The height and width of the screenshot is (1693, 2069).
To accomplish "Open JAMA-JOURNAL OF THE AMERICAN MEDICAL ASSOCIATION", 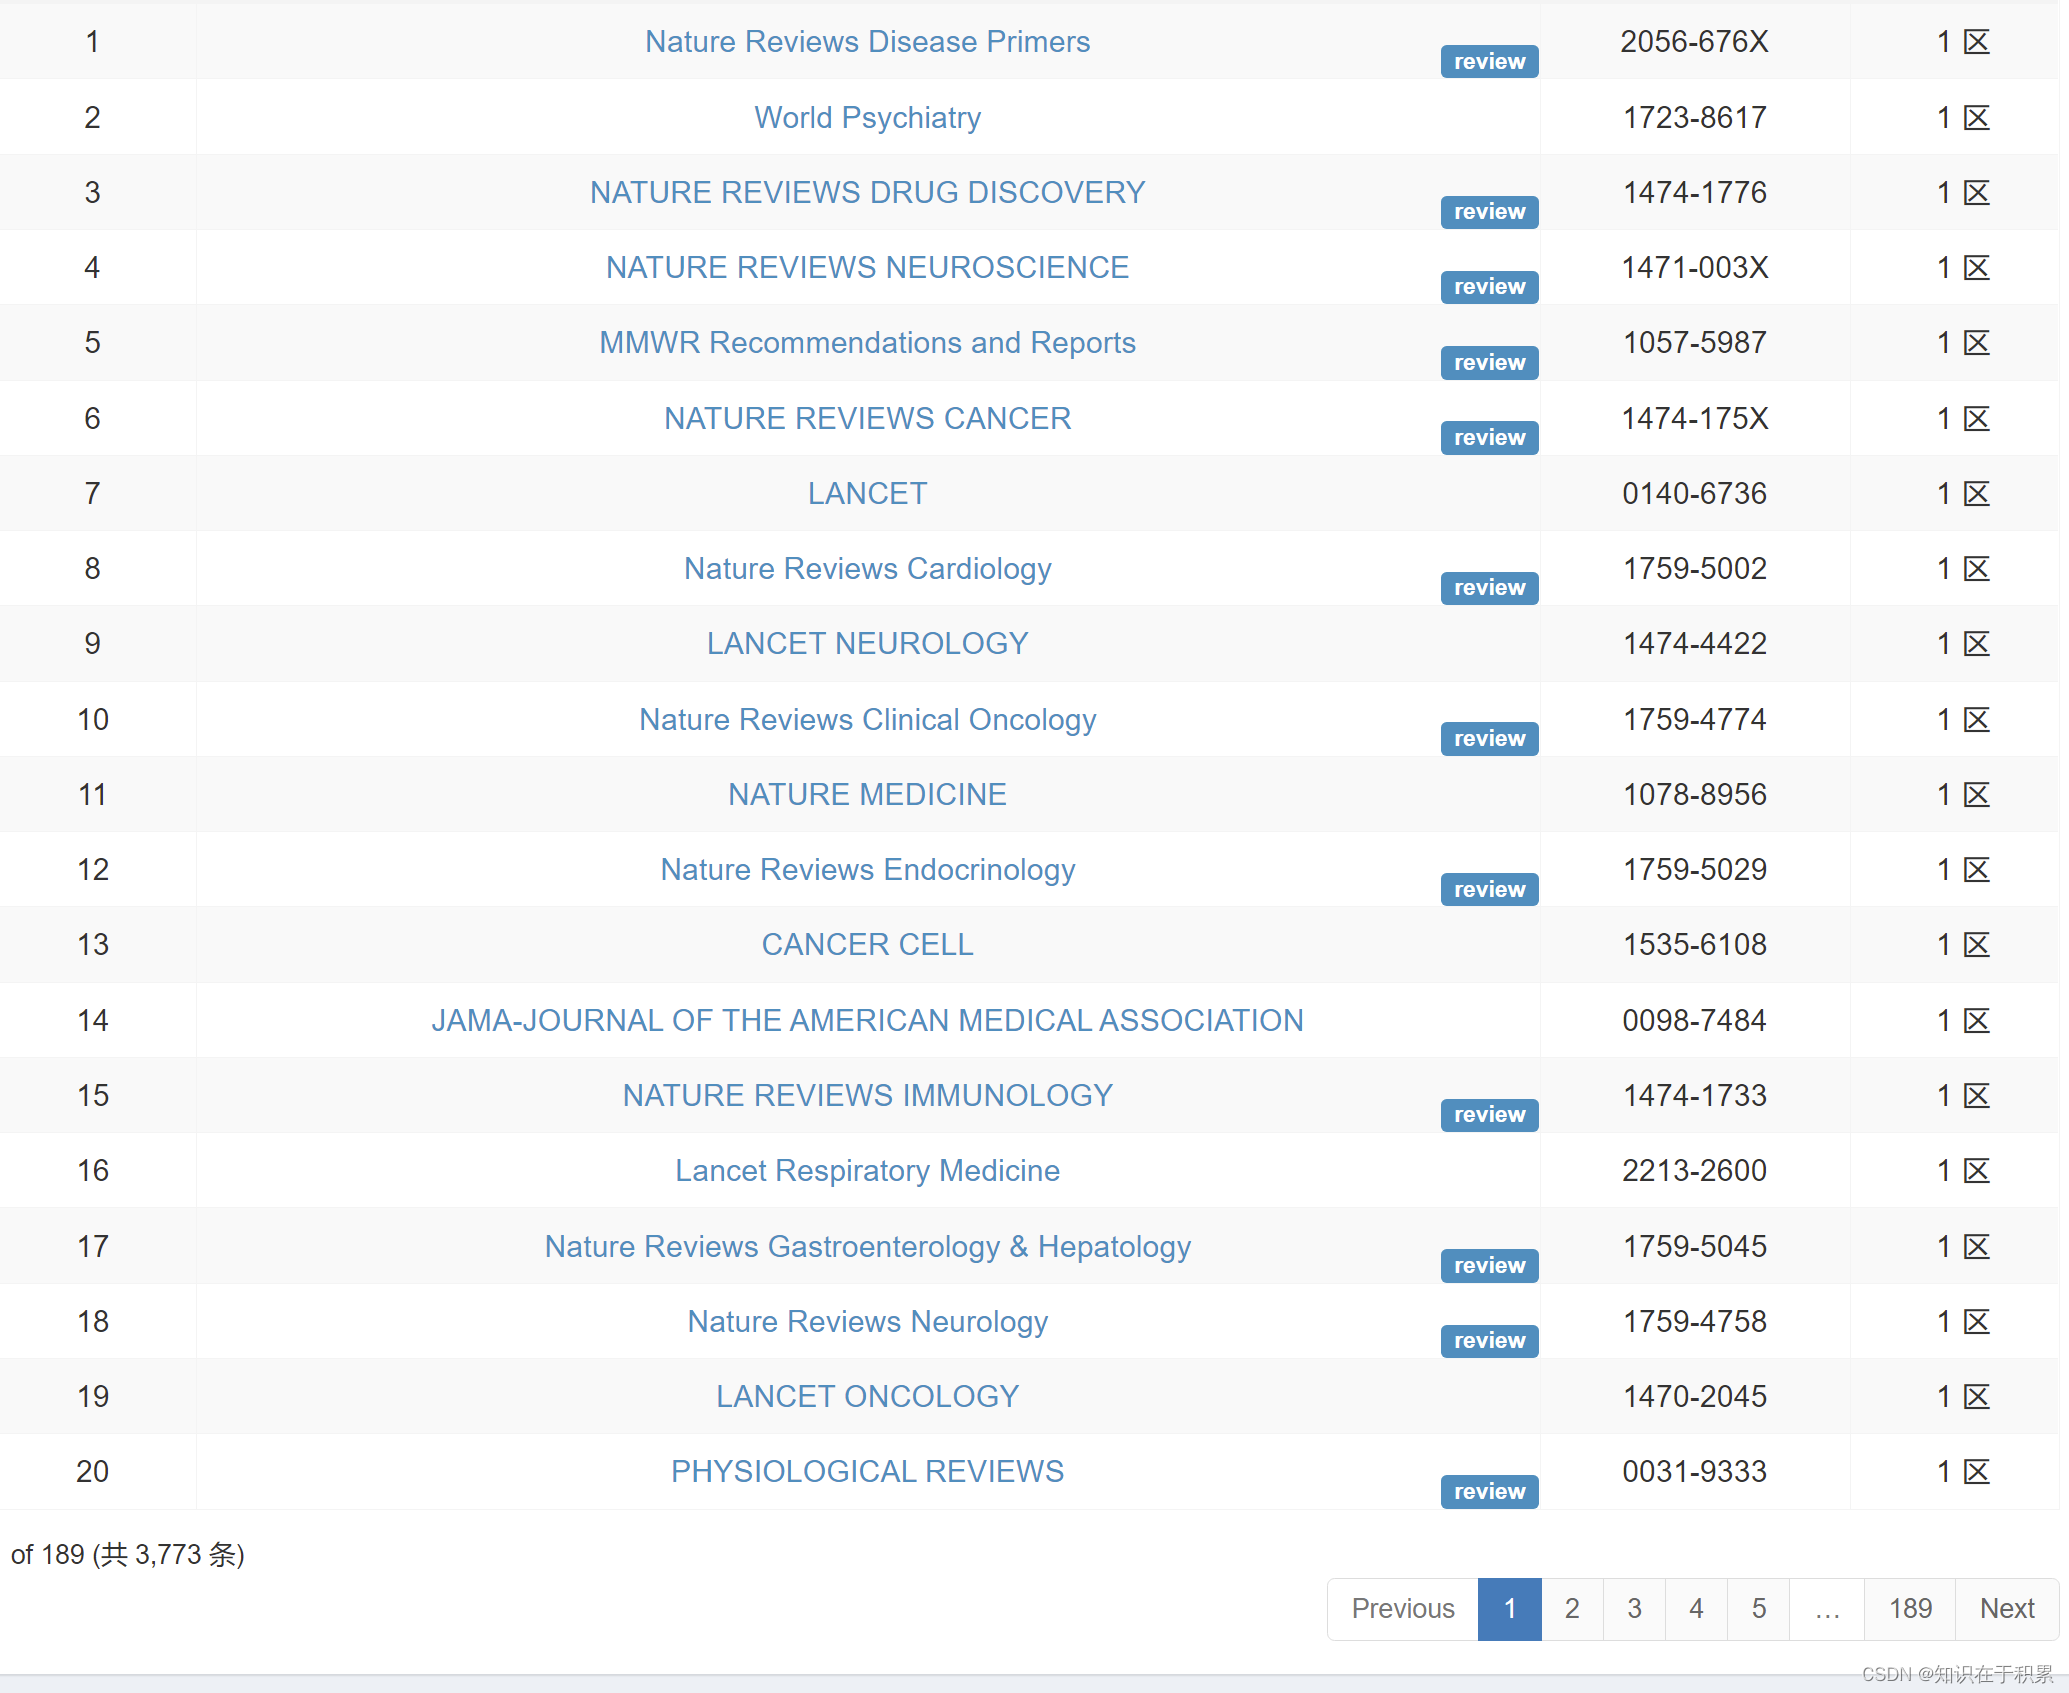I will (x=867, y=1021).
